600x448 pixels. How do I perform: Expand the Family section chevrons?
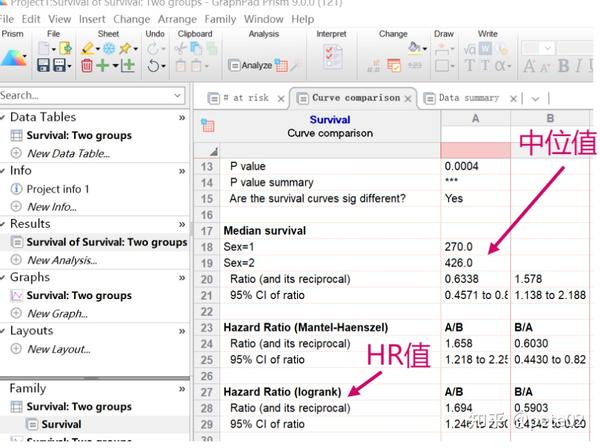pyautogui.click(x=182, y=389)
